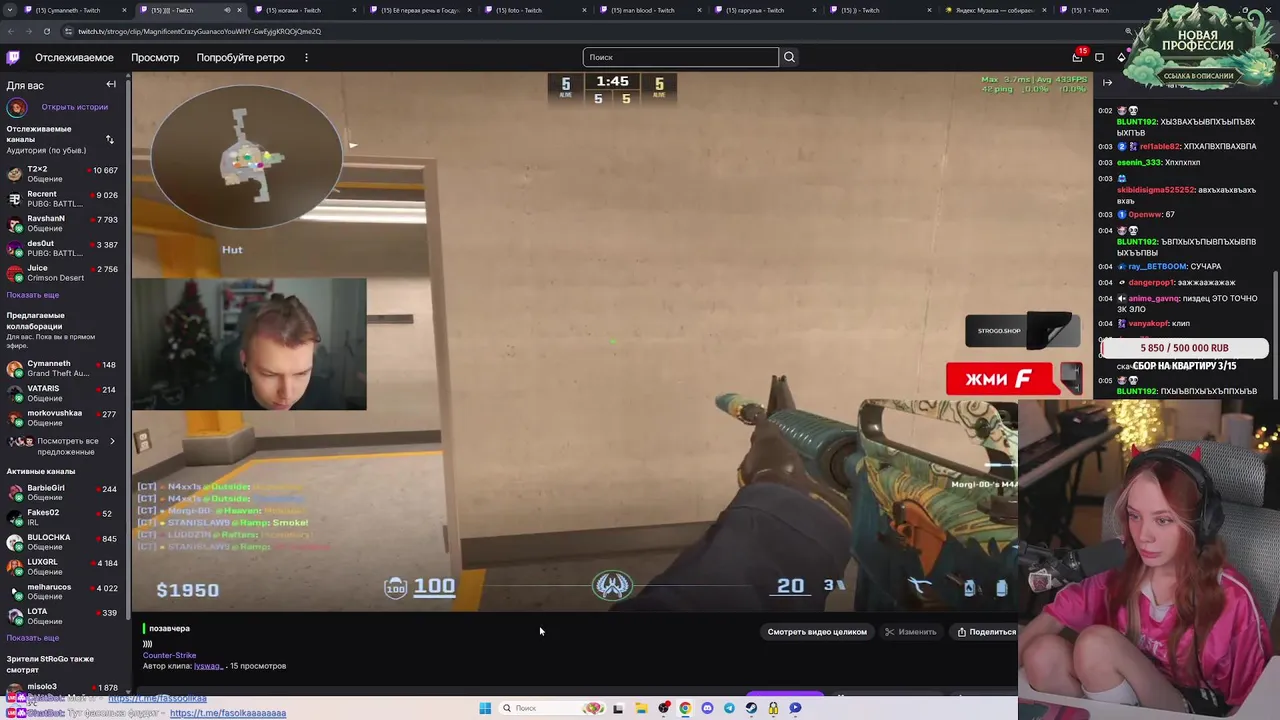
Task: Open 'Counter-Strike' category link
Action: pyautogui.click(x=169, y=655)
